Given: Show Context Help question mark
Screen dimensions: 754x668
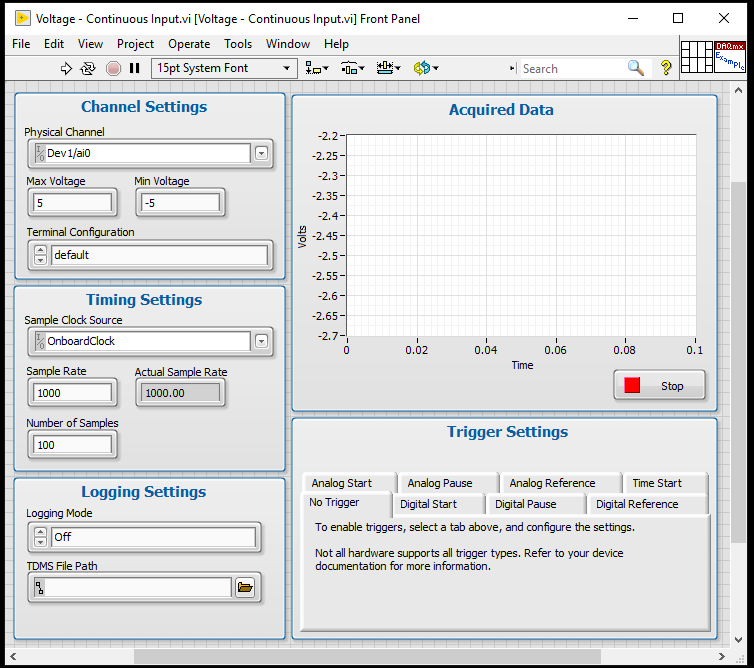Looking at the screenshot, I should pos(666,68).
